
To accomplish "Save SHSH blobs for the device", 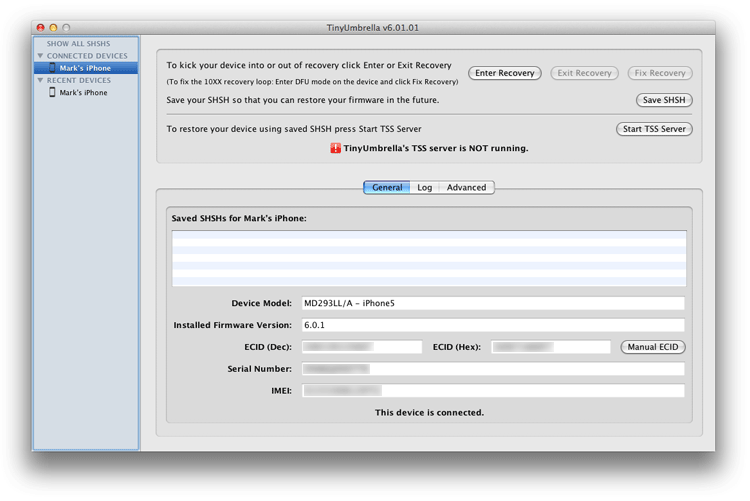I will pos(664,100).
